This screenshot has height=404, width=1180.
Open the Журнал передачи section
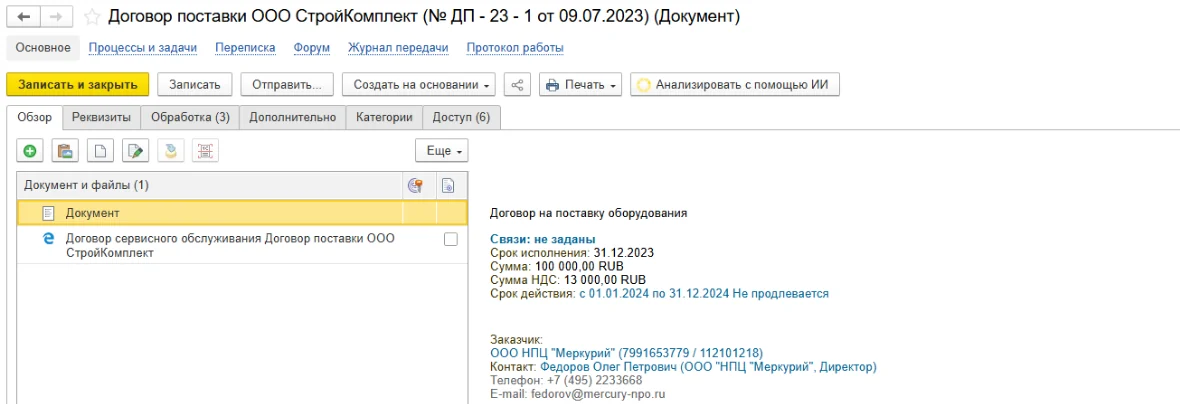398,48
